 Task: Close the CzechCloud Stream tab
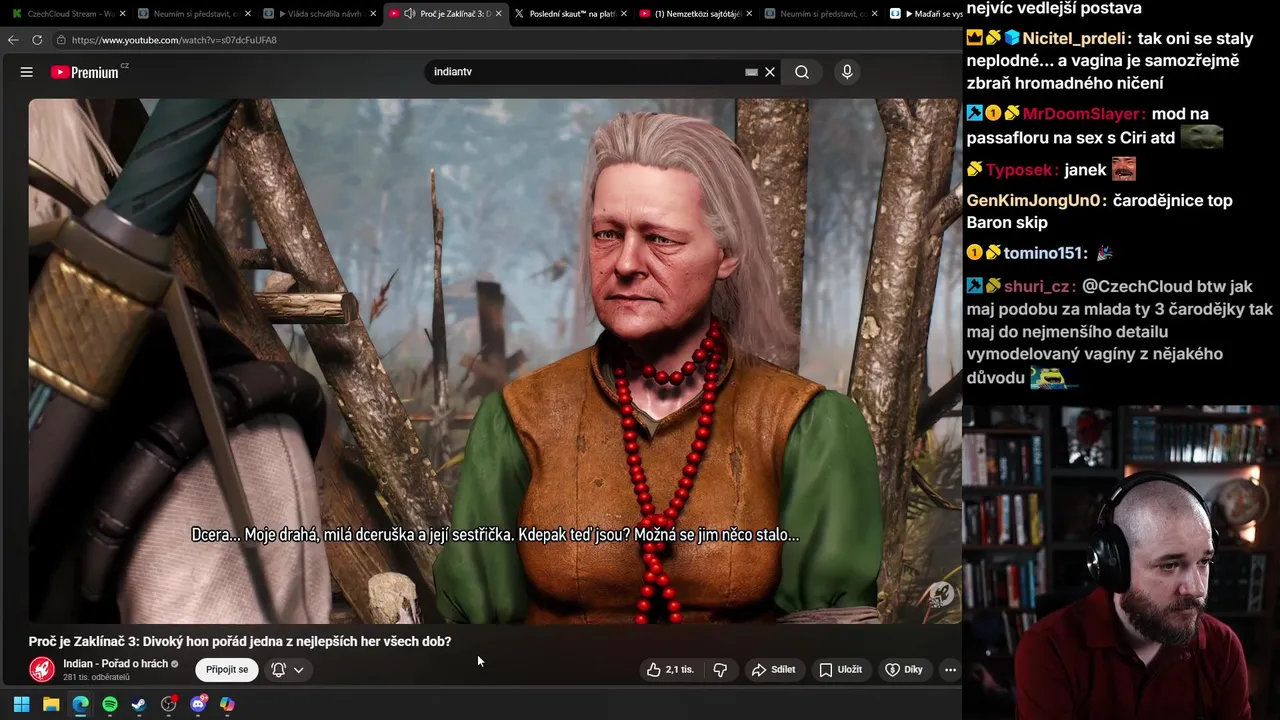click(x=122, y=14)
